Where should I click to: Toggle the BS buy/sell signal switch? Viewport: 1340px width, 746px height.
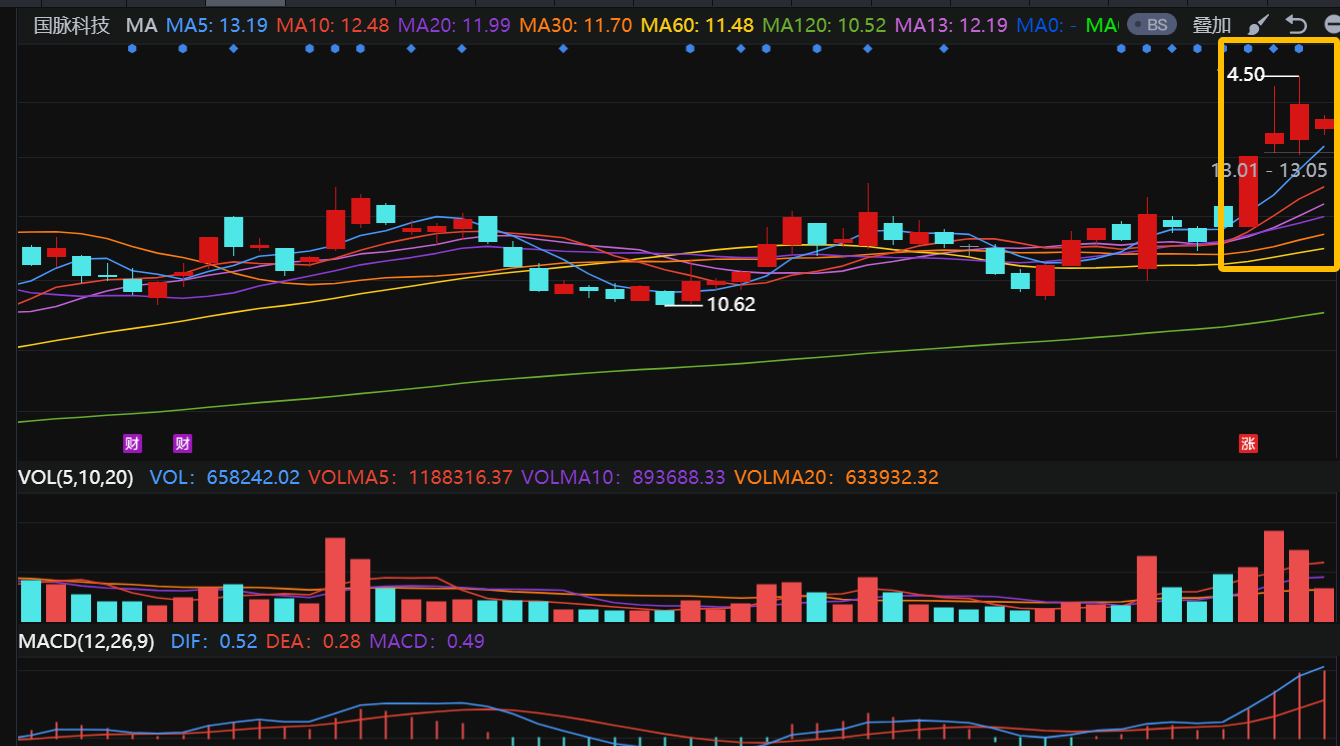[1151, 25]
